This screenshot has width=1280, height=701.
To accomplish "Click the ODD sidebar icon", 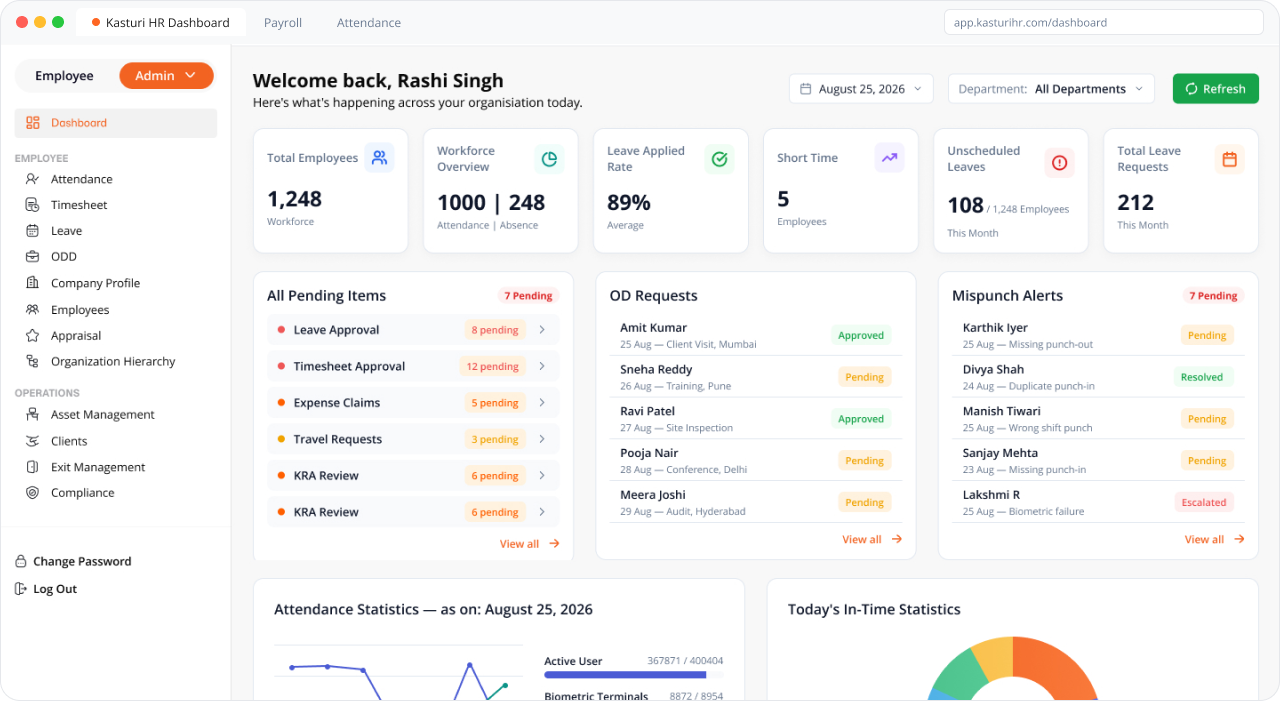I will pos(33,257).
